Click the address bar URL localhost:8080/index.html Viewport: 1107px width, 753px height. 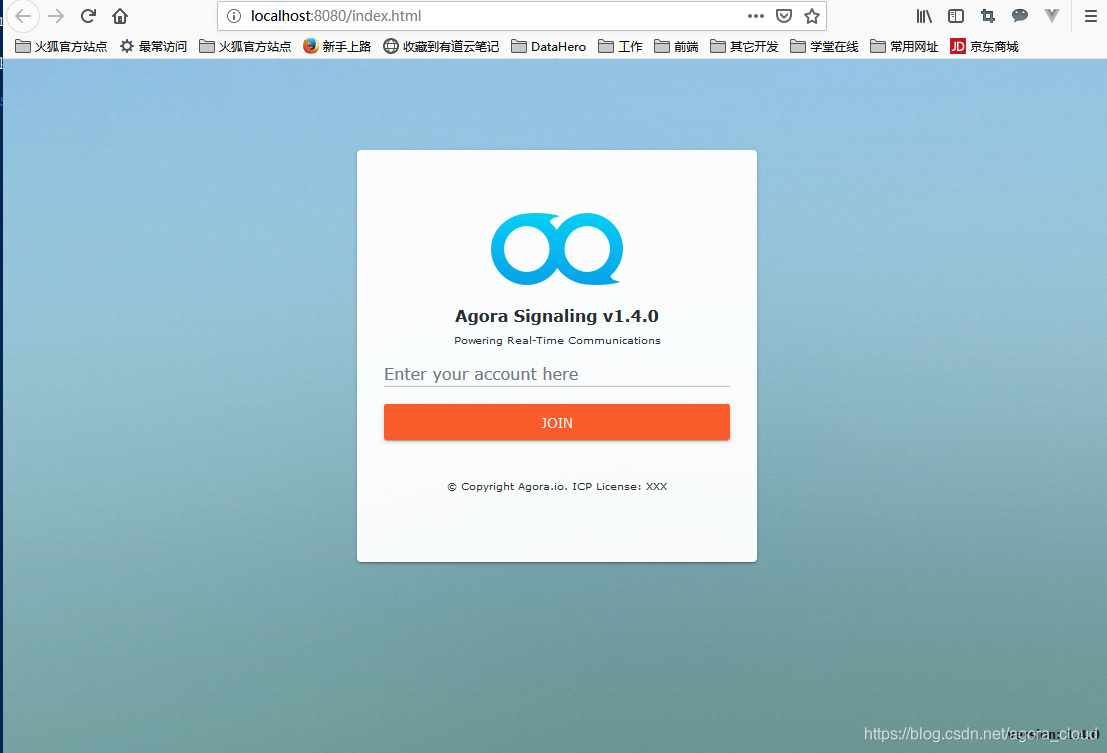tap(336, 16)
